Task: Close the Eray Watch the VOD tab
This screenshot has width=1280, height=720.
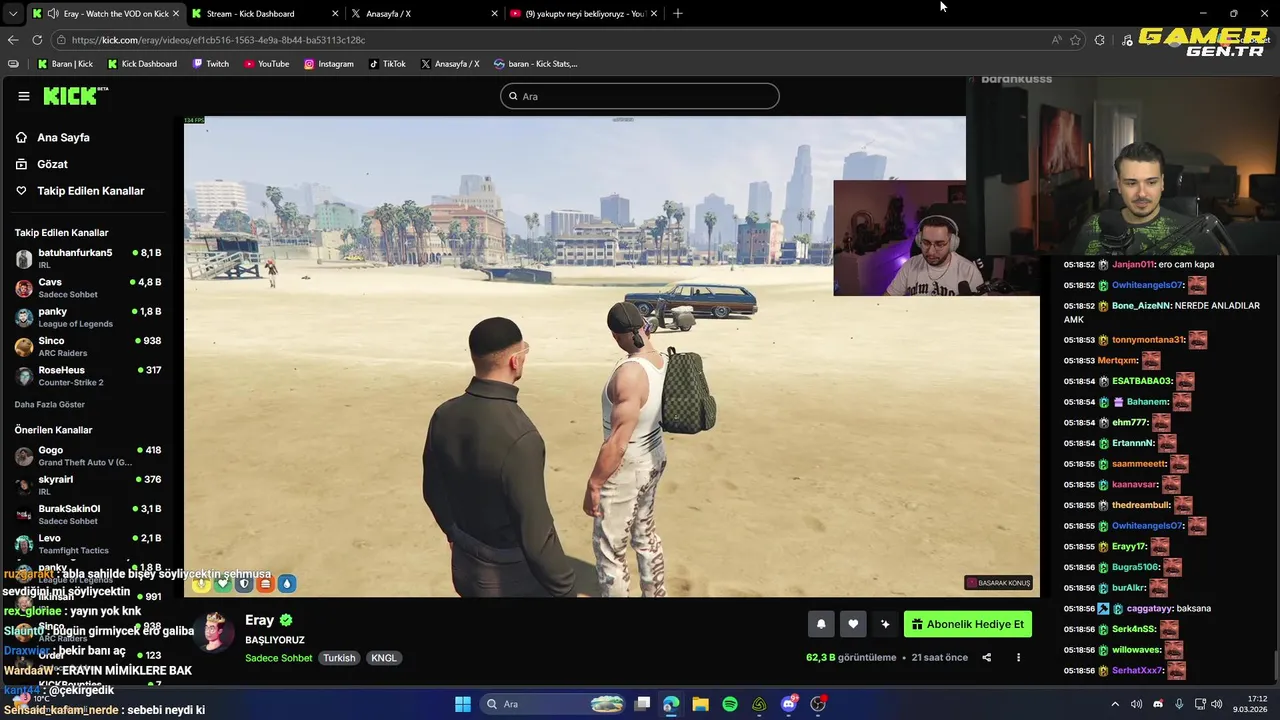Action: [x=176, y=14]
